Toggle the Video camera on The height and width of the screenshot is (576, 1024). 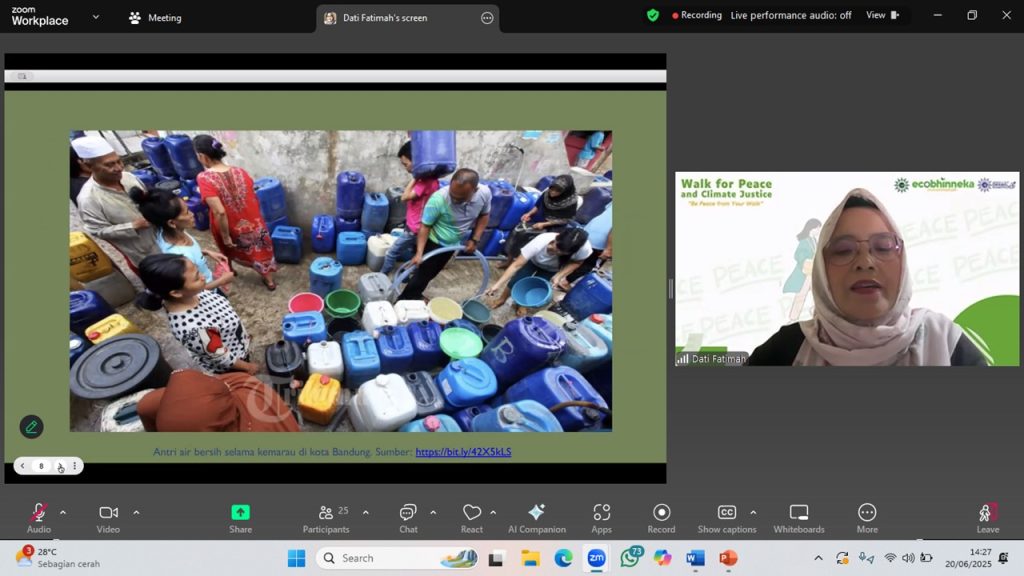[108, 517]
